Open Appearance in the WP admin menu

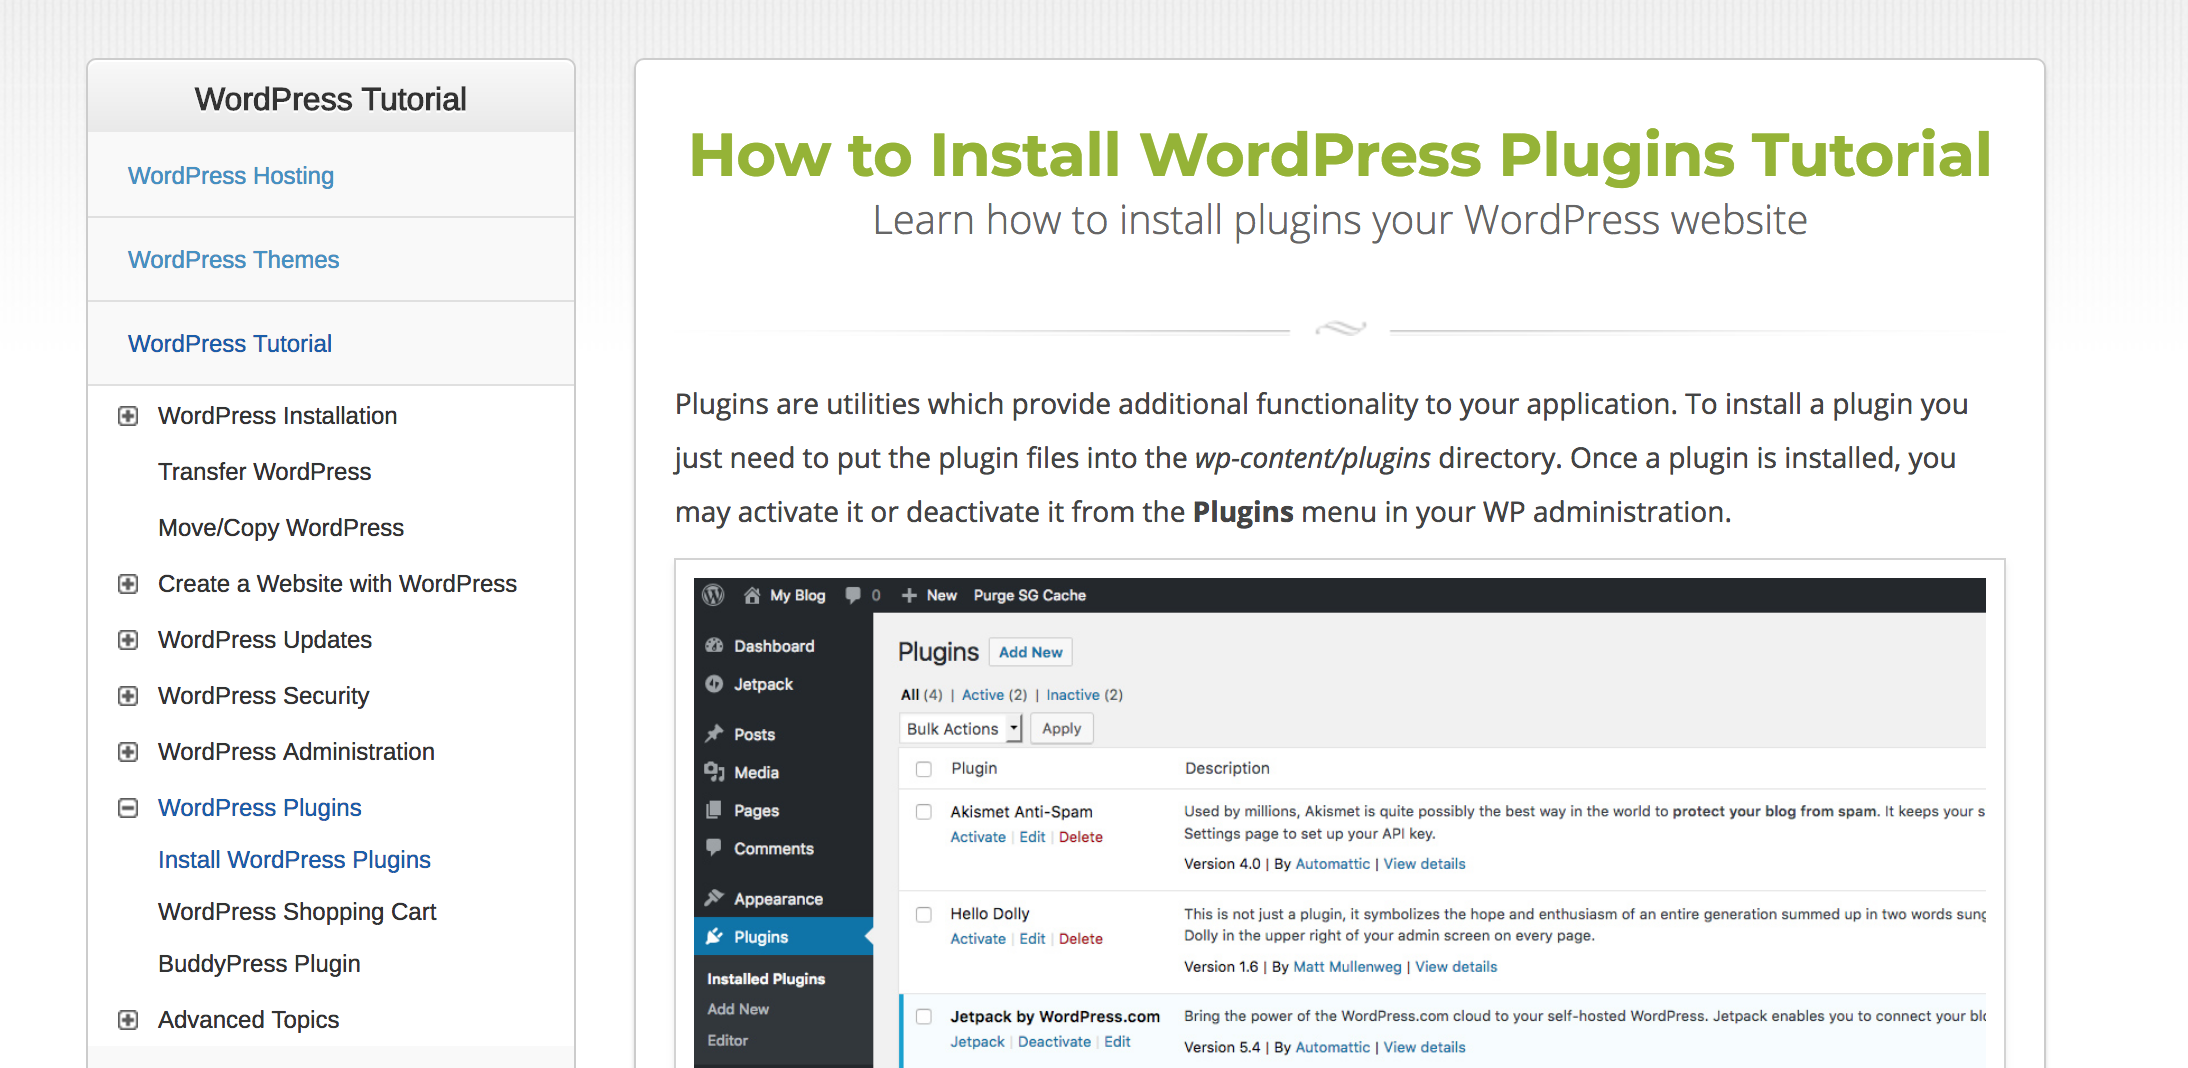(778, 899)
